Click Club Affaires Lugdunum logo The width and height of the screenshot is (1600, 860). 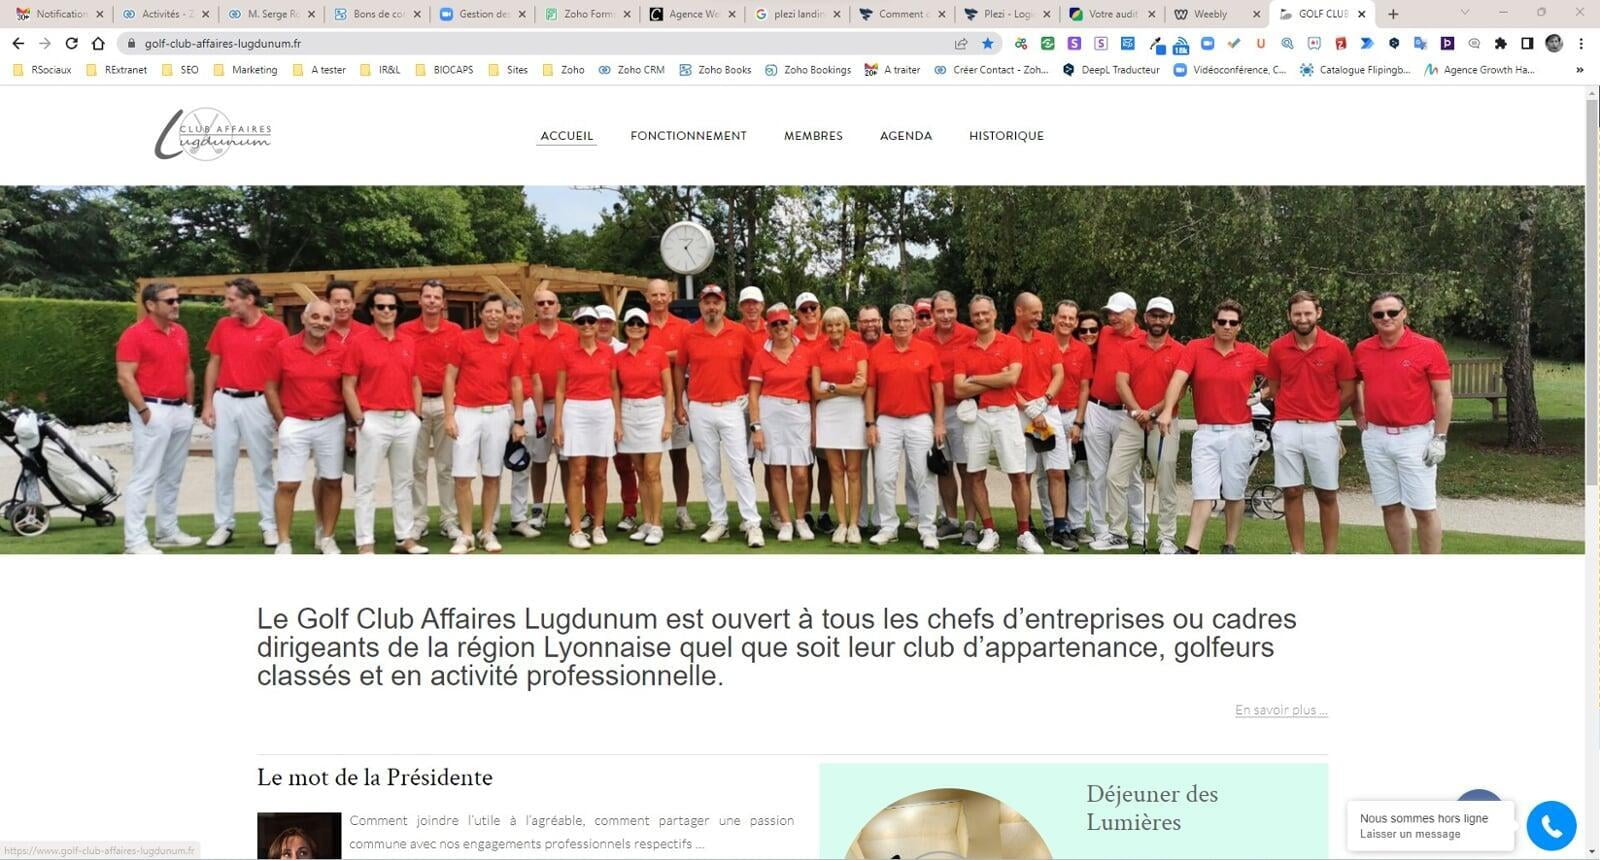coord(213,134)
